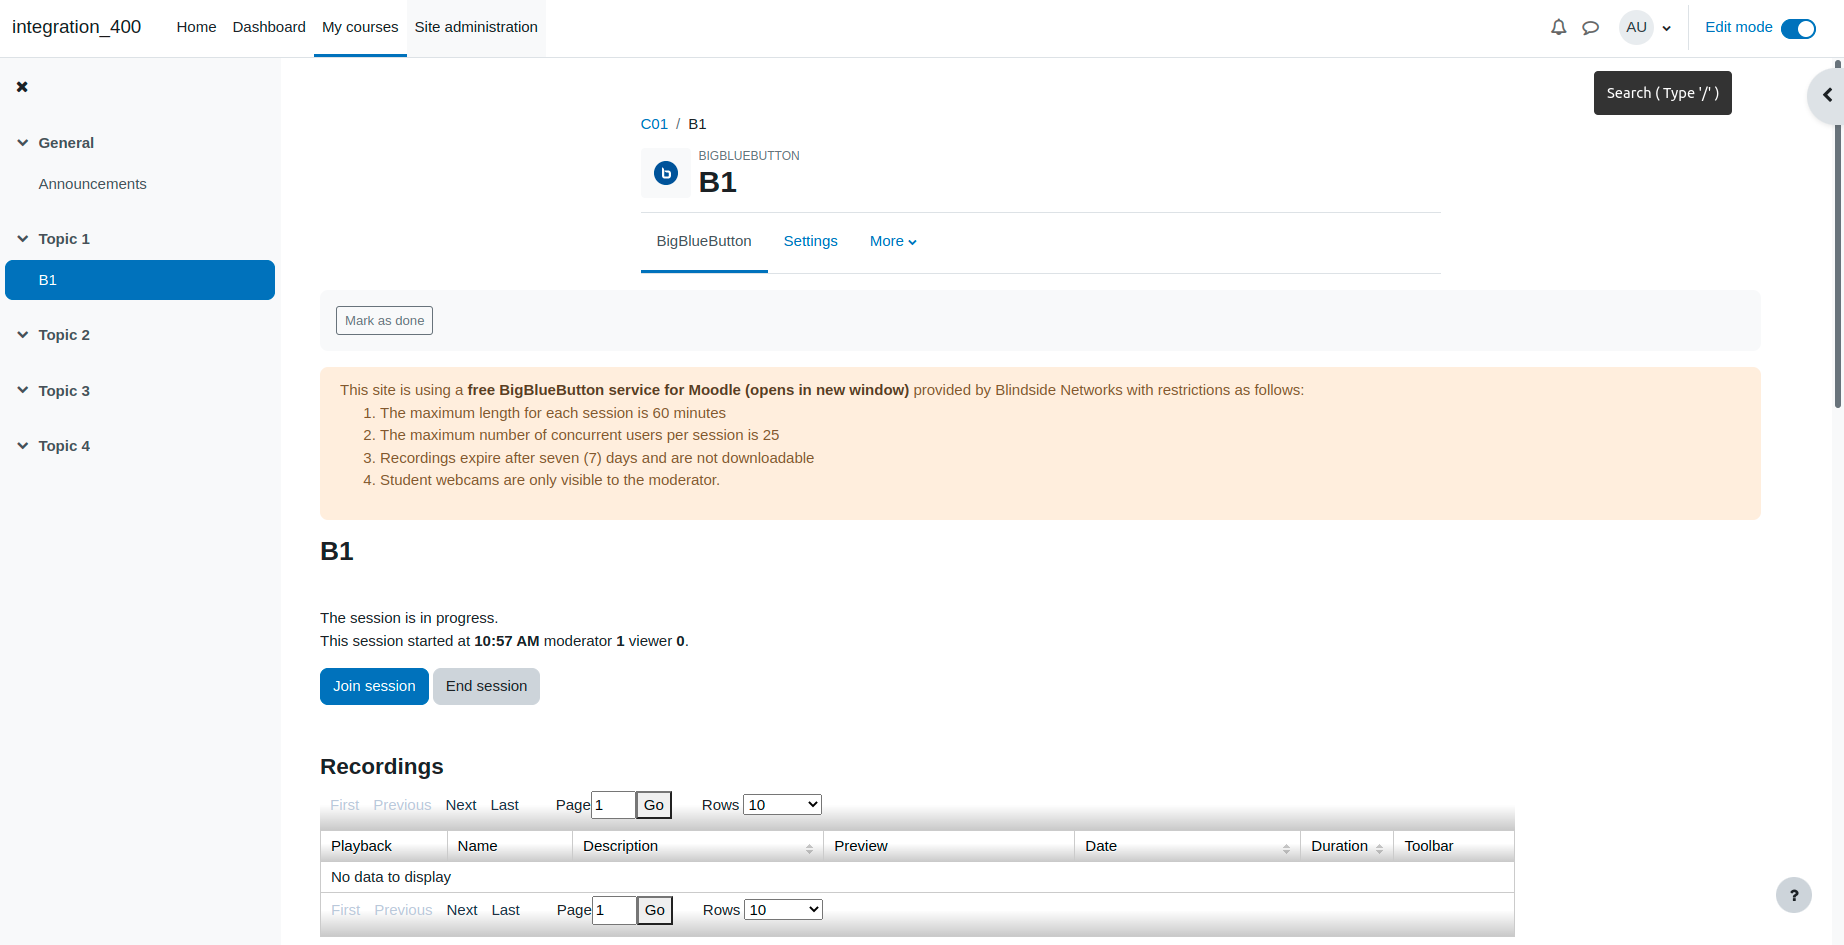Click top Previous page link
Image resolution: width=1844 pixels, height=945 pixels.
[x=402, y=805]
